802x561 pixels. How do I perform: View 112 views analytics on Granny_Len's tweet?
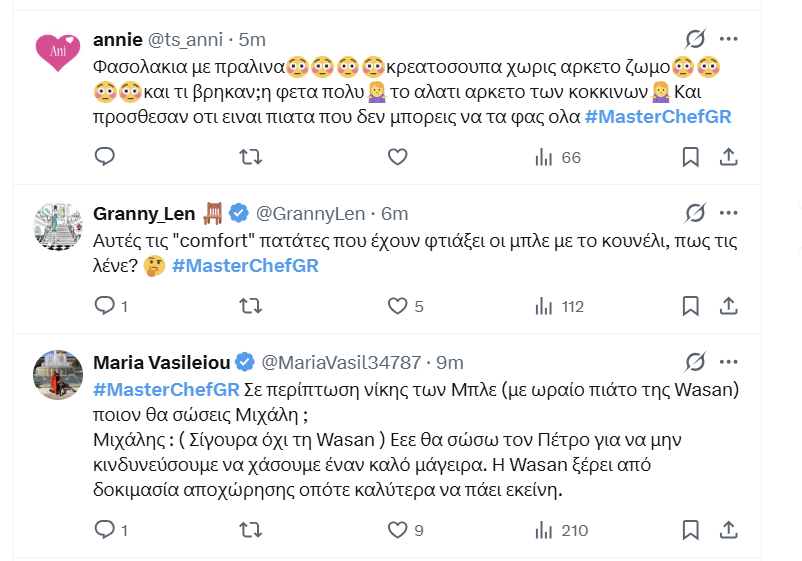click(x=559, y=307)
